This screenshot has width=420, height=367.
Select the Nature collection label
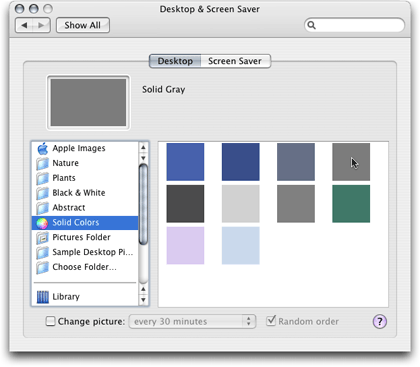click(66, 163)
